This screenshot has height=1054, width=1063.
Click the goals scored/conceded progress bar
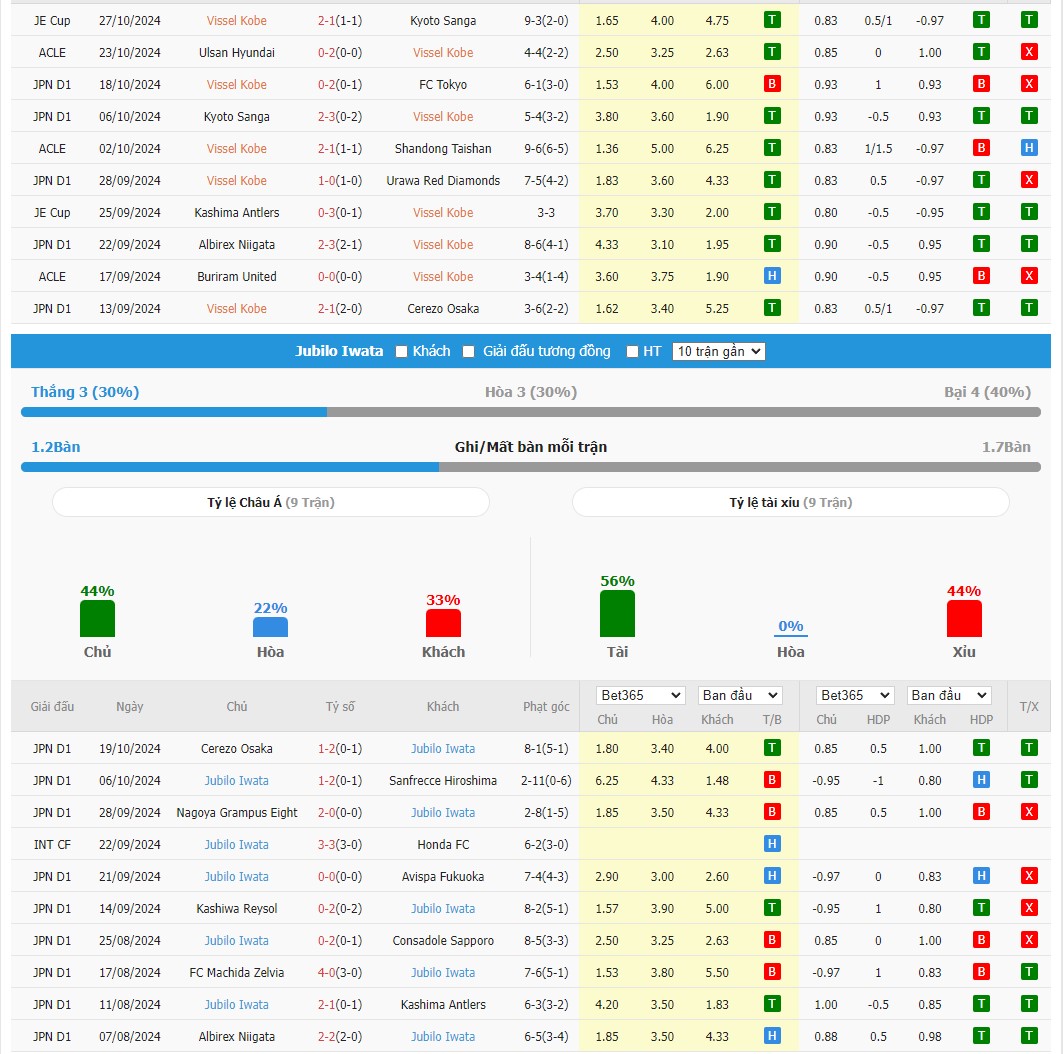coord(531,467)
